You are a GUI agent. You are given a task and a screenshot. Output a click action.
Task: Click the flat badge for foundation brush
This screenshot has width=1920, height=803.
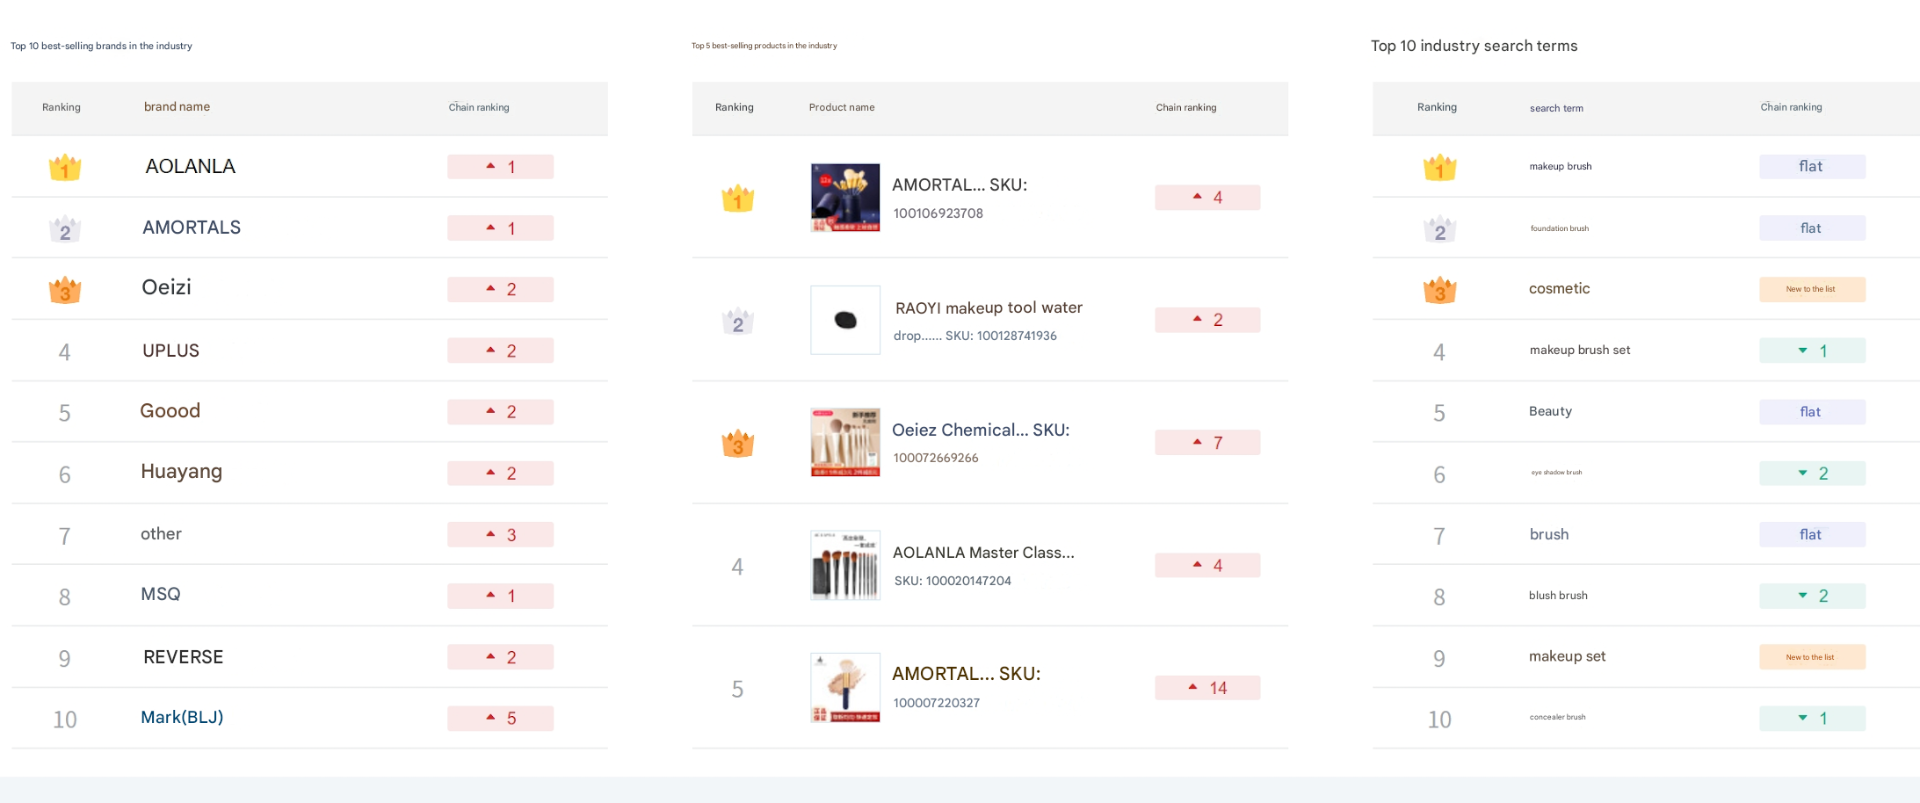[1812, 228]
